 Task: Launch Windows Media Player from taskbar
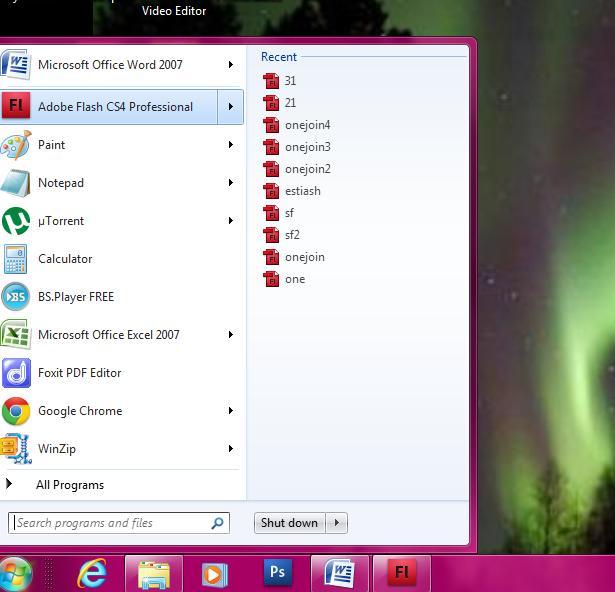215,575
